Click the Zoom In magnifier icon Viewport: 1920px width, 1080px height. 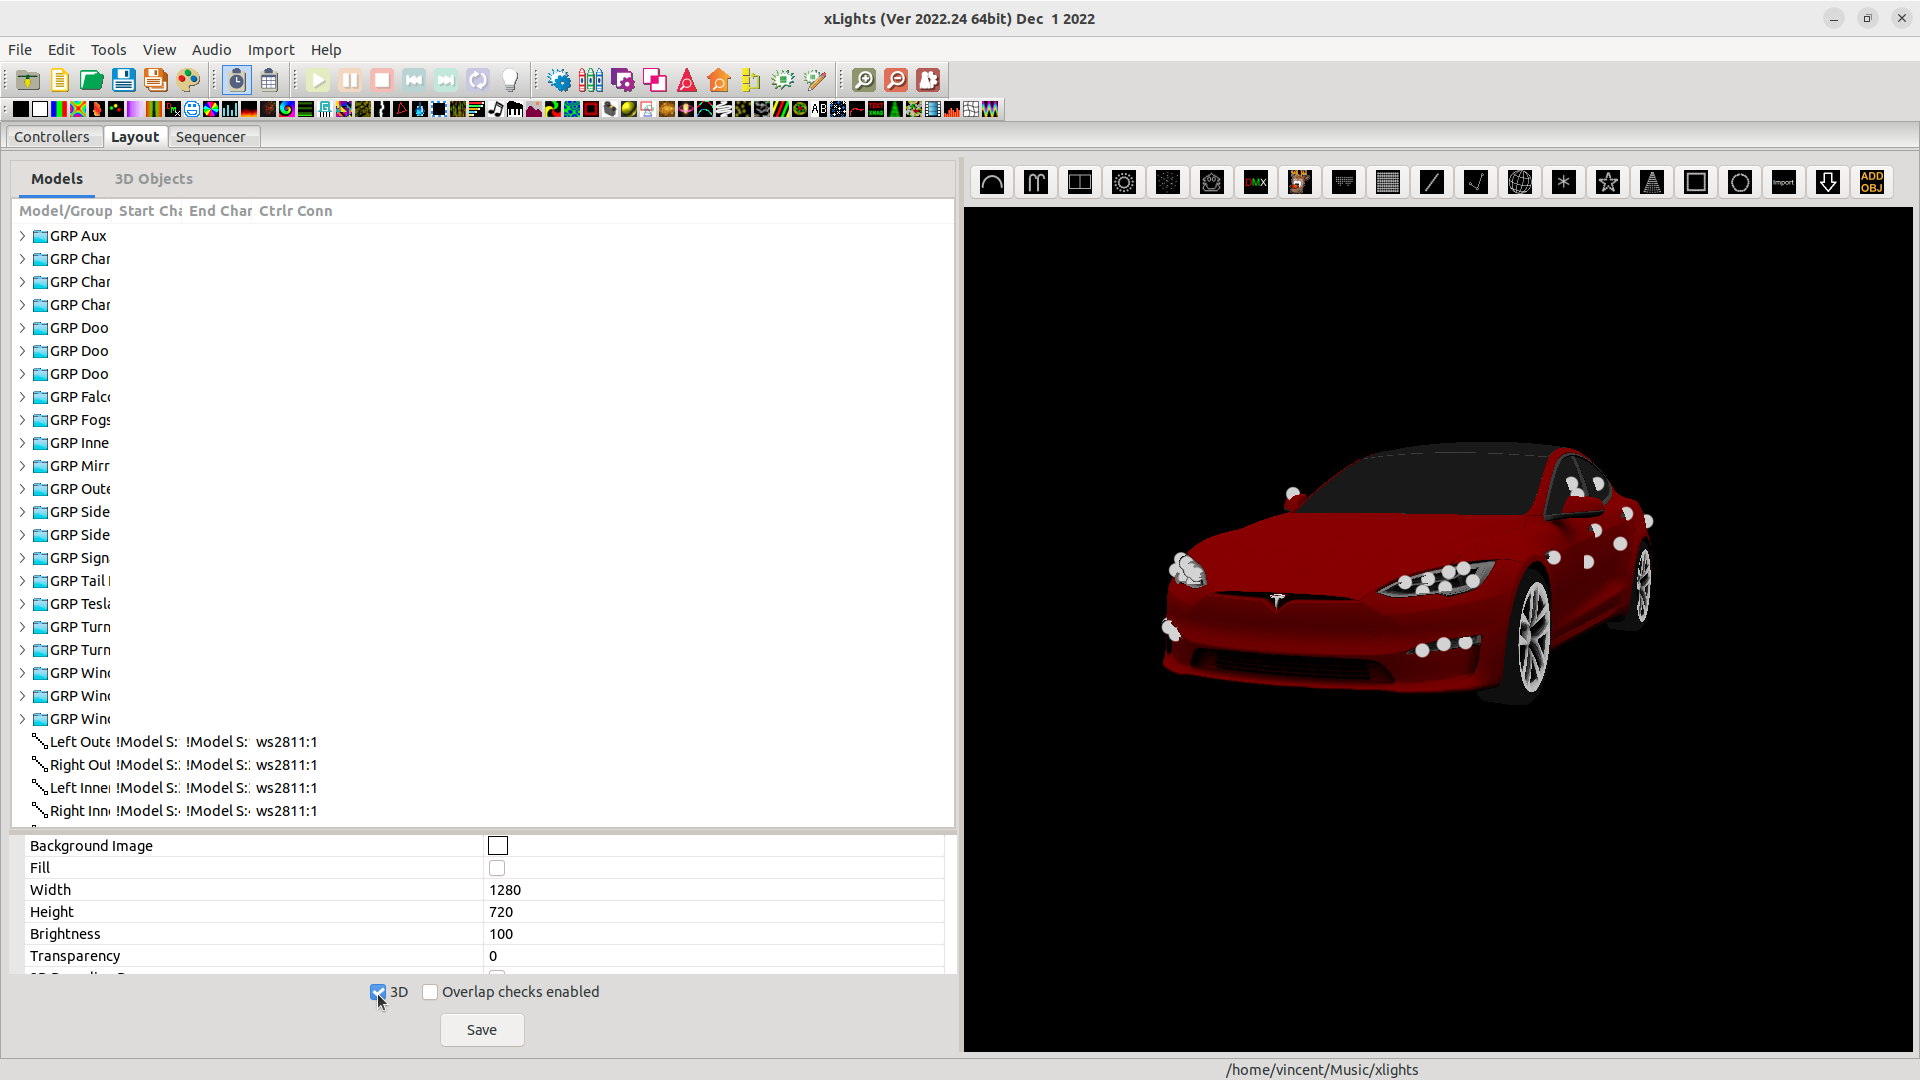coord(864,80)
